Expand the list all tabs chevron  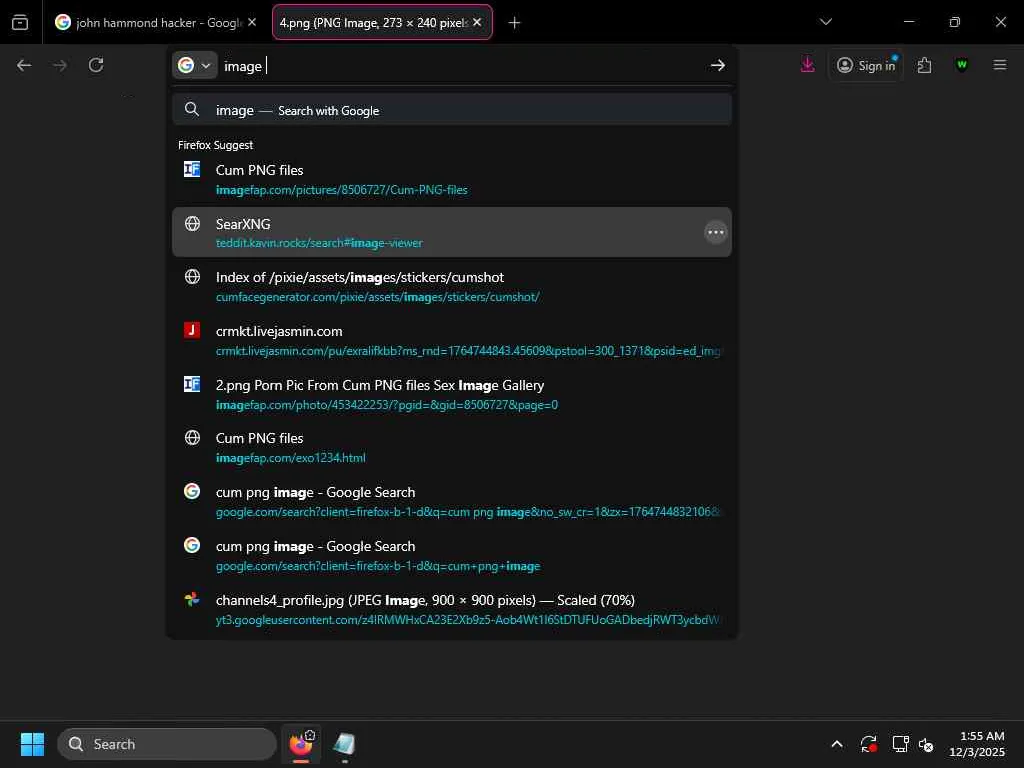coord(825,22)
